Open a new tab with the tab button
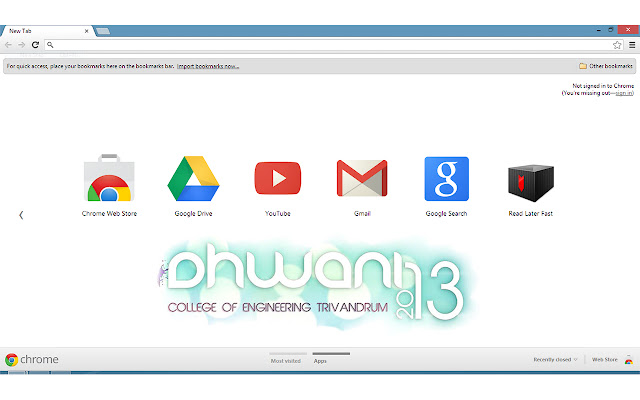640x400 pixels. click(x=102, y=31)
